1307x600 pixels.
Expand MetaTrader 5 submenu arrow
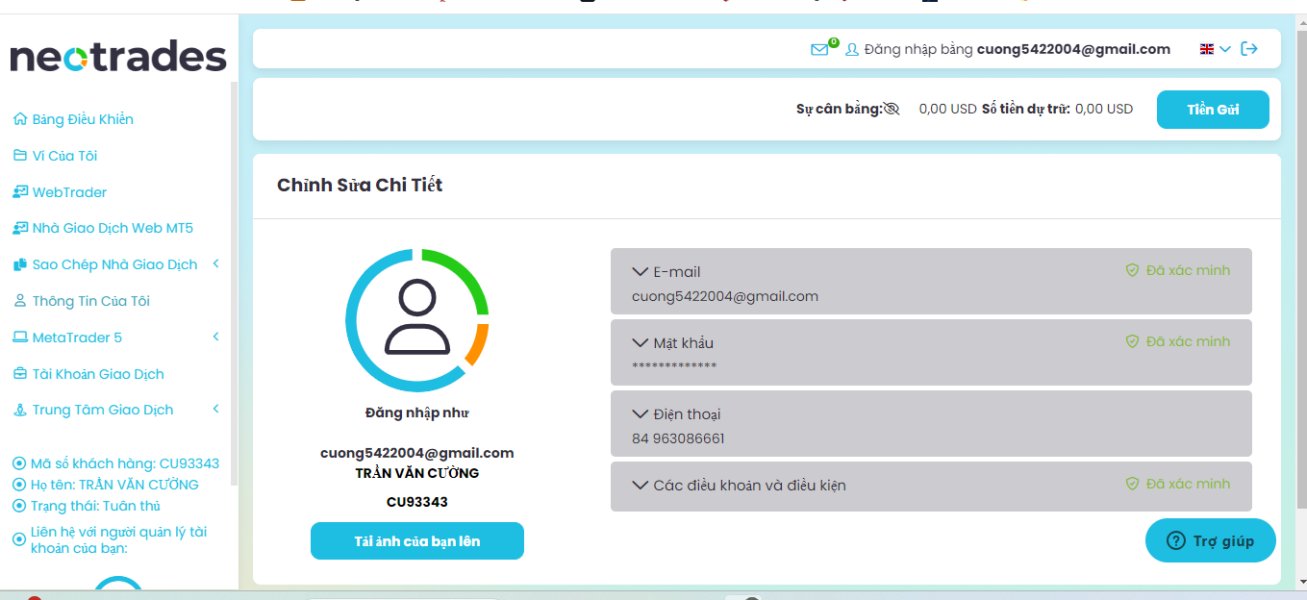[x=216, y=337]
